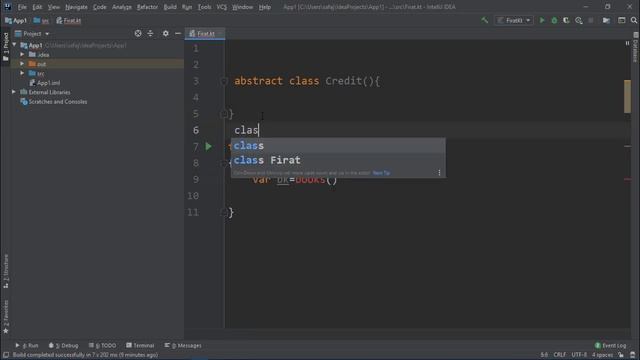Open the Refactor menu
The height and width of the screenshot is (360, 640).
[x=147, y=7]
